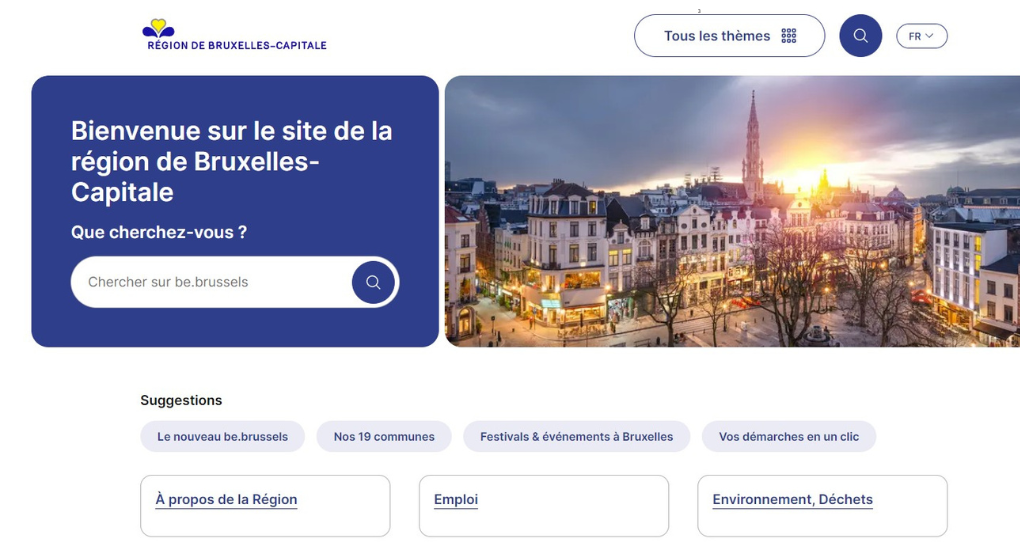Open 'Festivals & événements à Bruxelles' suggestion
Image resolution: width=1020 pixels, height=560 pixels.
point(576,437)
